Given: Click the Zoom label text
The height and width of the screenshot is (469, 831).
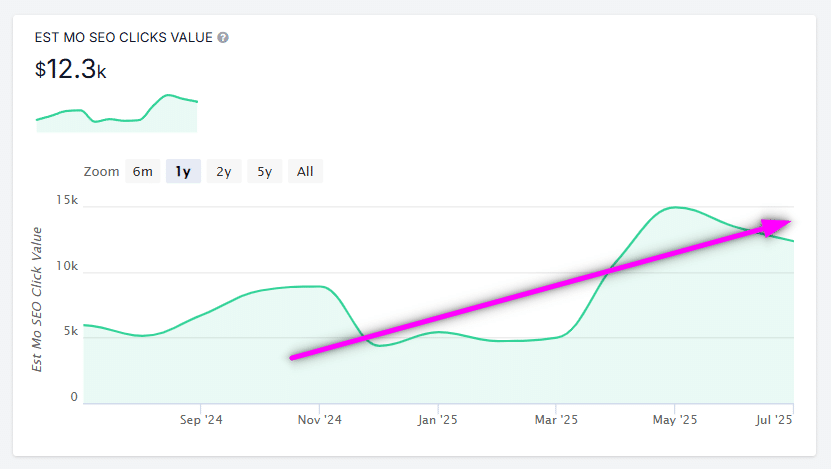Looking at the screenshot, I should 101,172.
